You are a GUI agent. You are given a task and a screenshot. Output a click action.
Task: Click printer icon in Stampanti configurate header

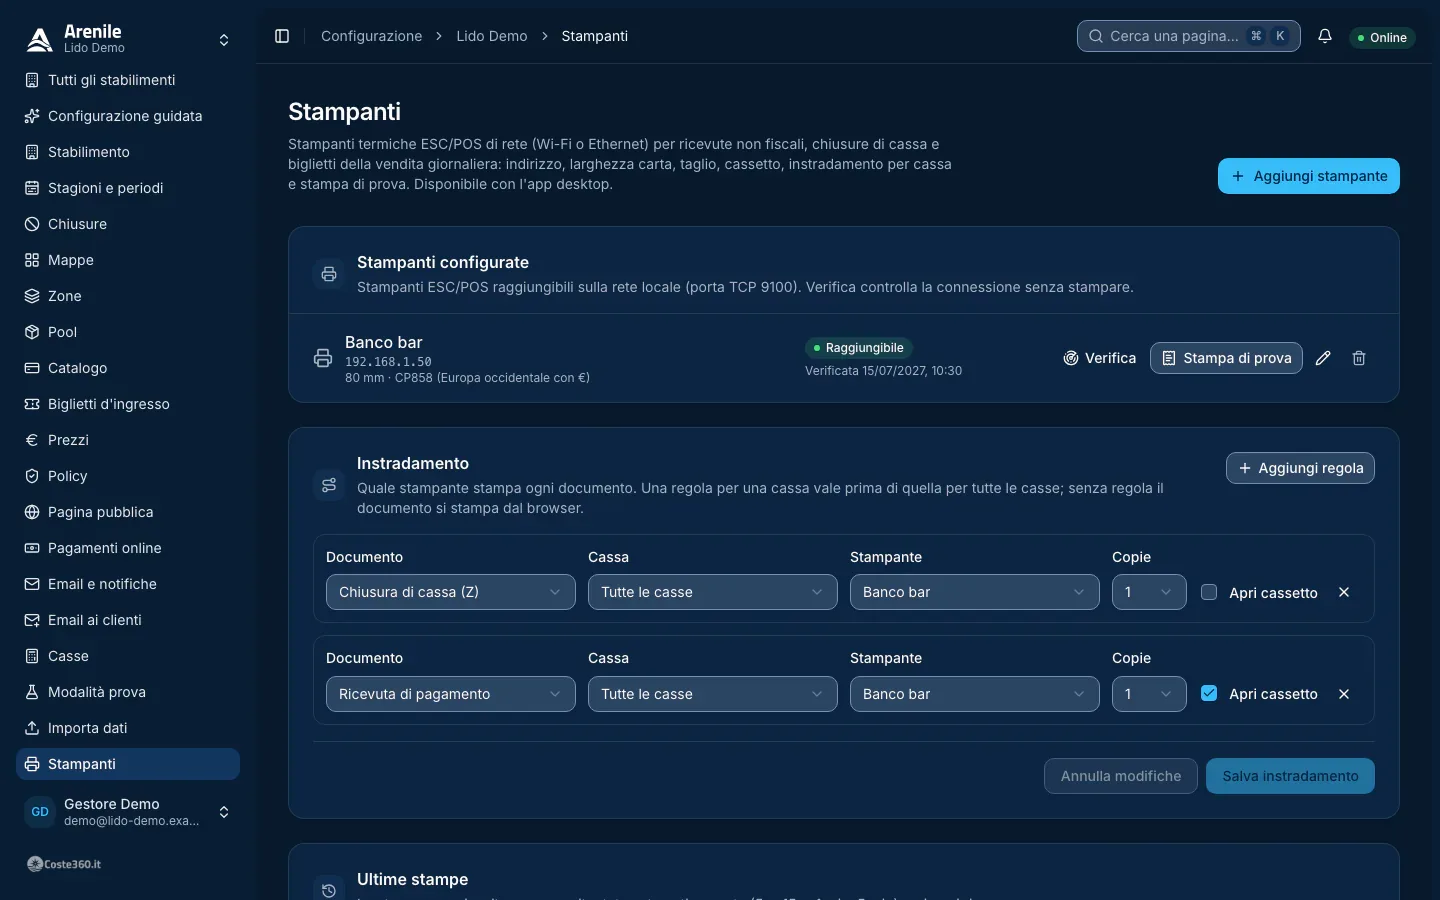tap(328, 274)
